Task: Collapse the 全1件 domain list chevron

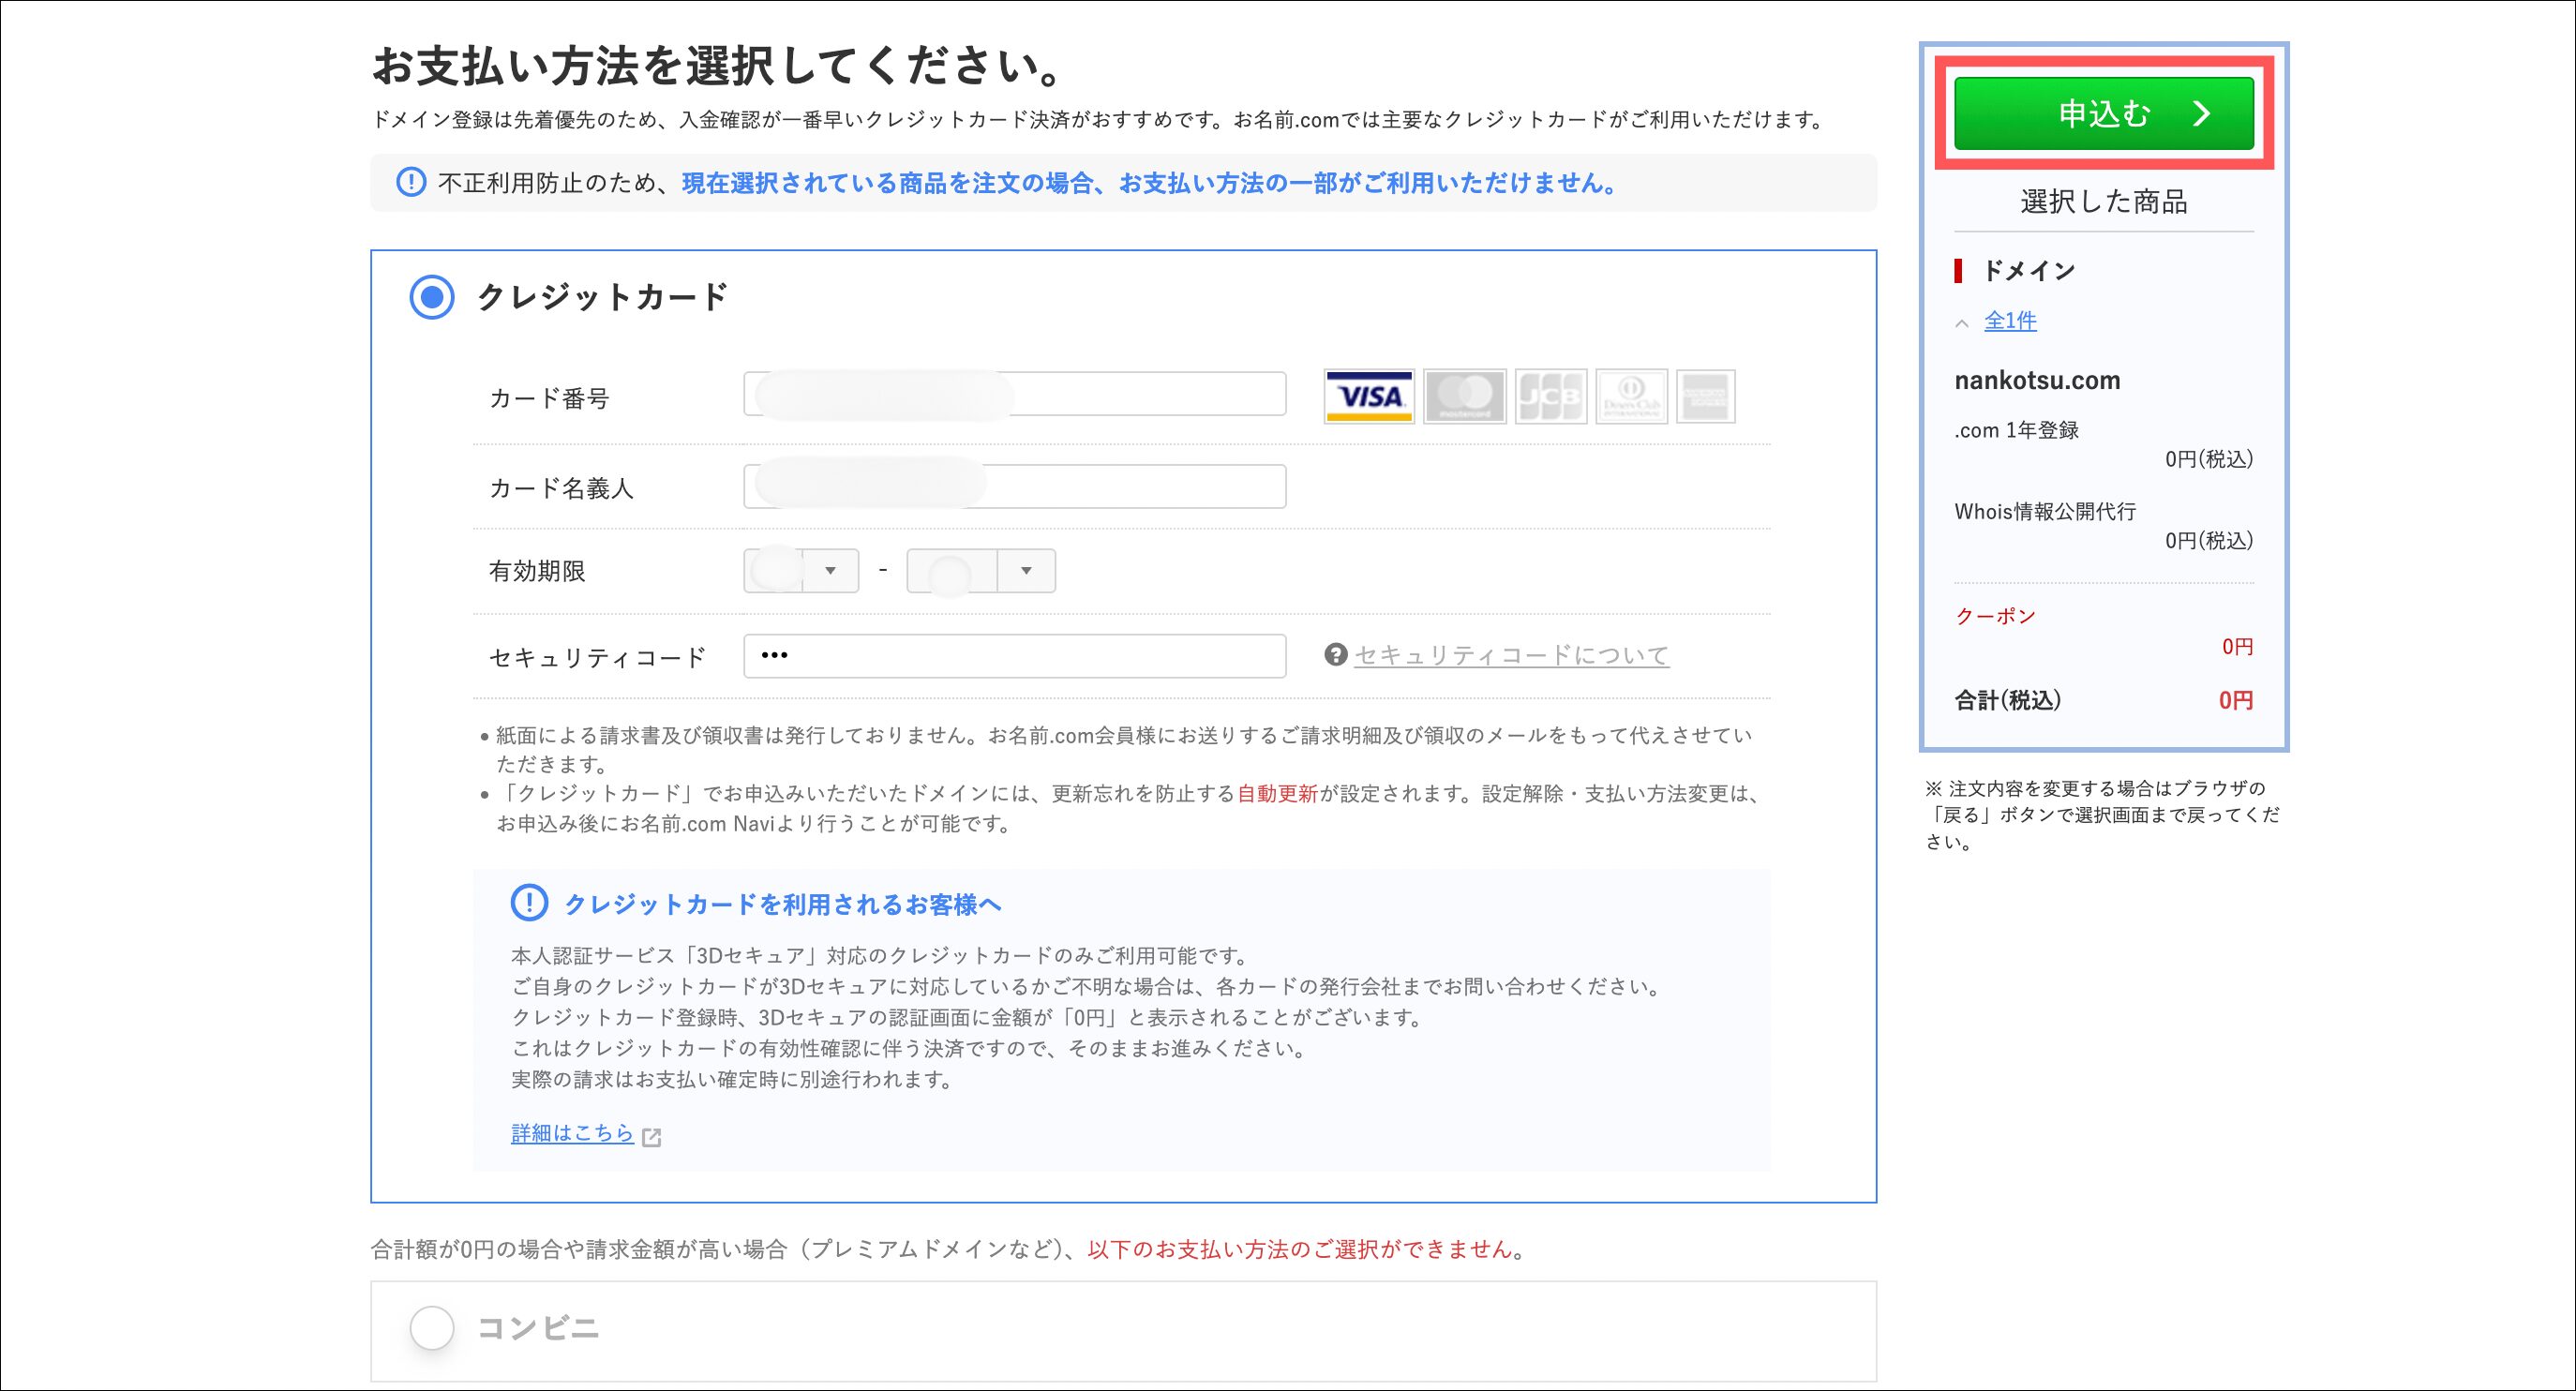Action: click(1962, 323)
